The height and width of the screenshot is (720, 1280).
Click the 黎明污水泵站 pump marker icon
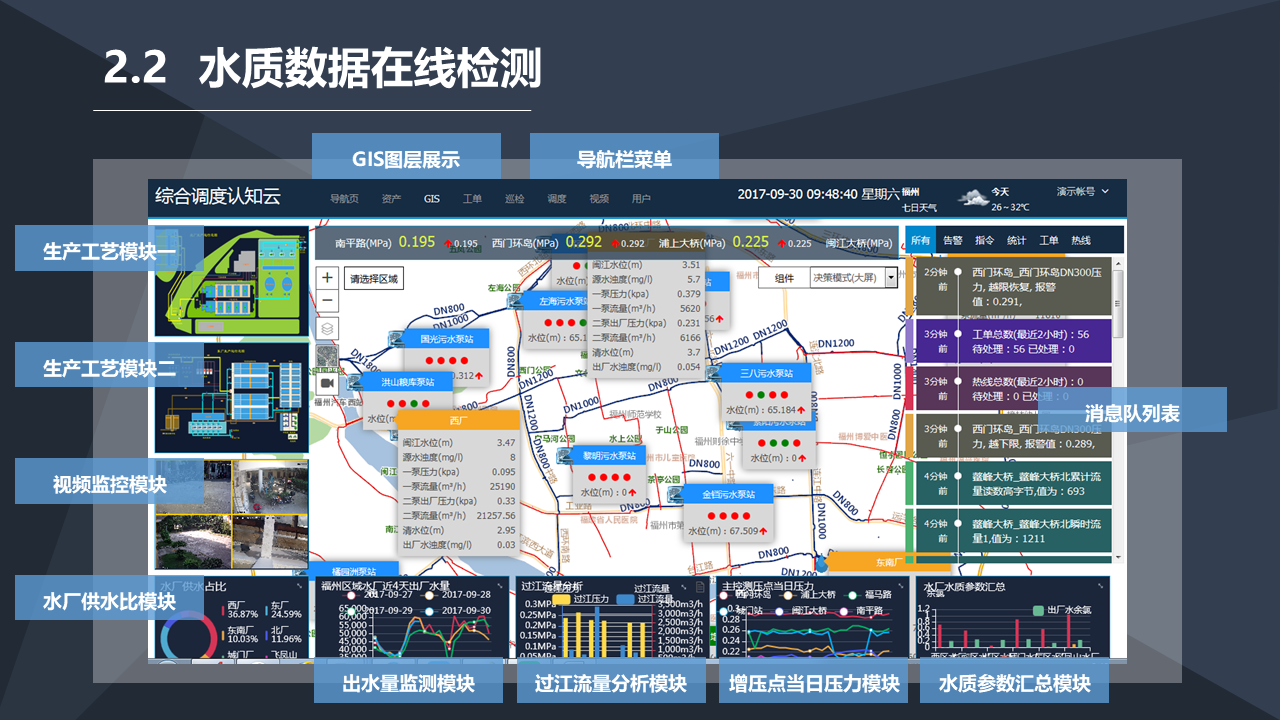565,457
